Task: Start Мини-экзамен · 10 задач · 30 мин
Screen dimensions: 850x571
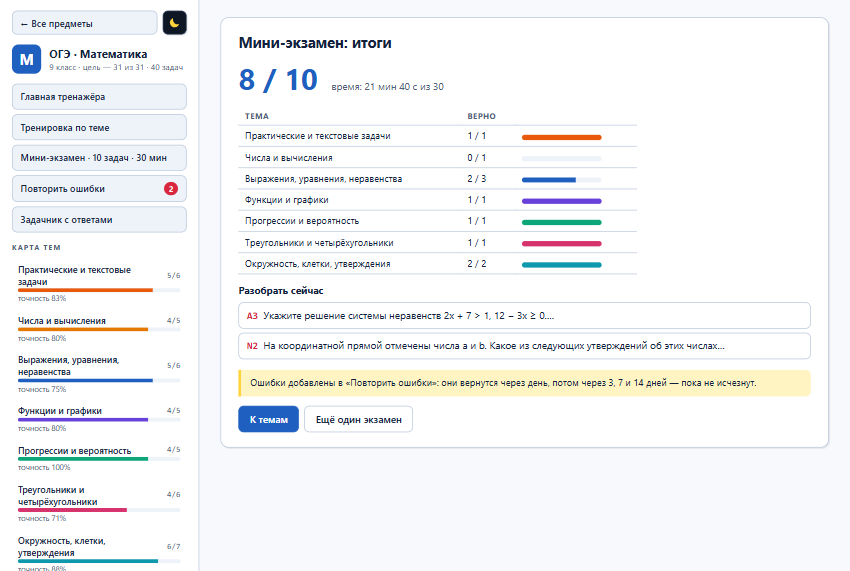Action: point(99,158)
